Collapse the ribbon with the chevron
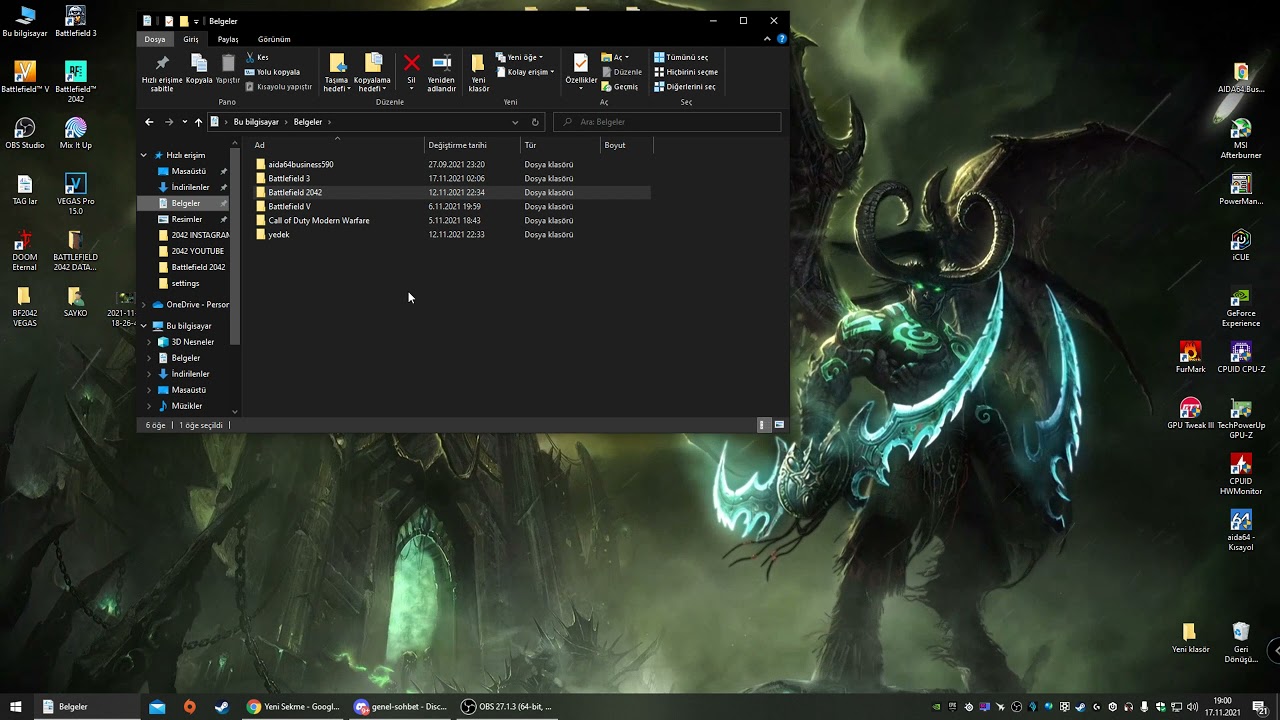The image size is (1280, 720). coord(769,39)
